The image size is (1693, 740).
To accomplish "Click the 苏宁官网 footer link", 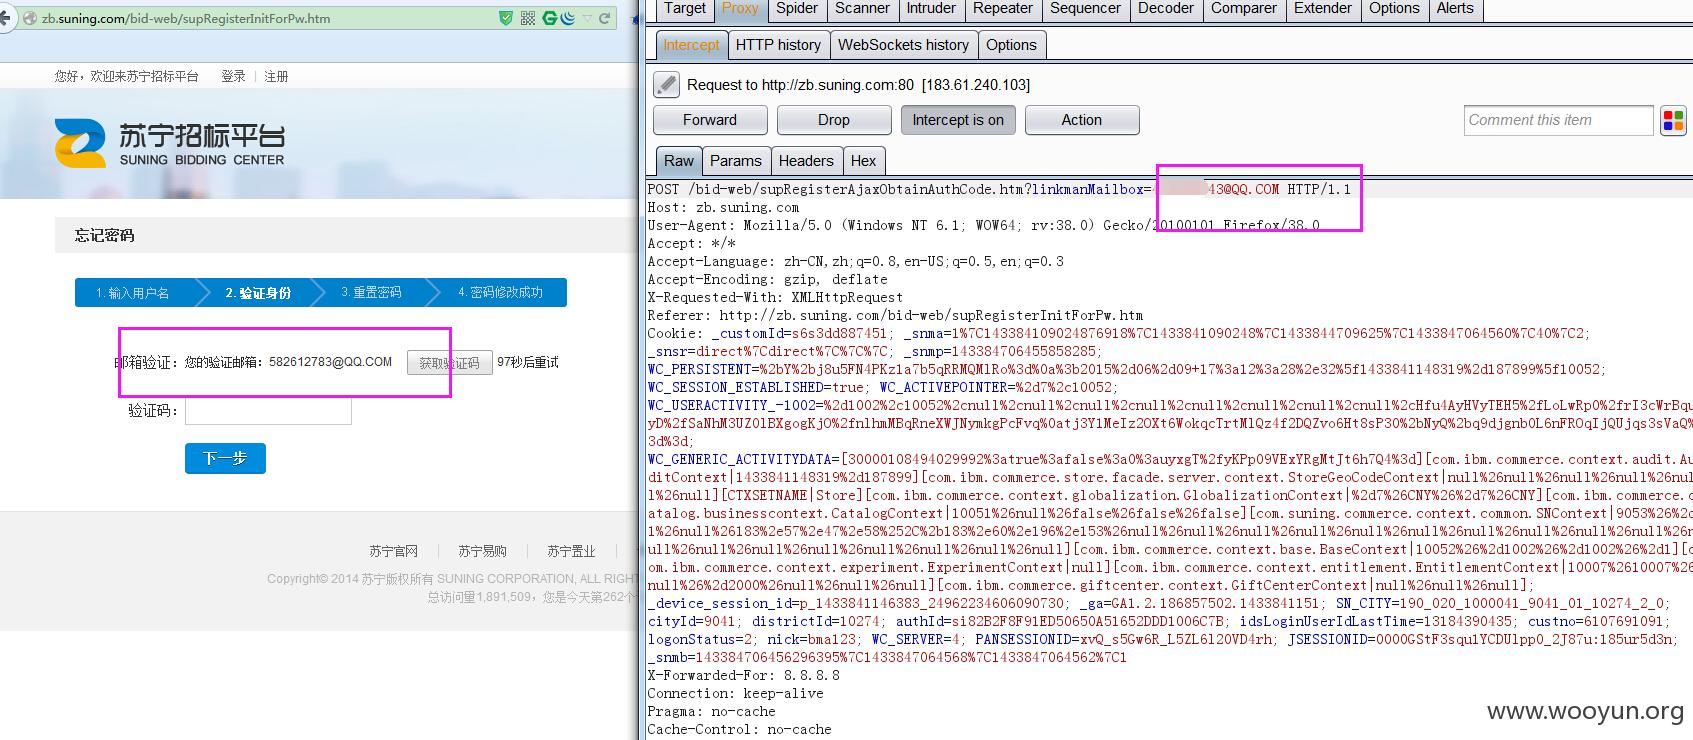I will click(393, 551).
